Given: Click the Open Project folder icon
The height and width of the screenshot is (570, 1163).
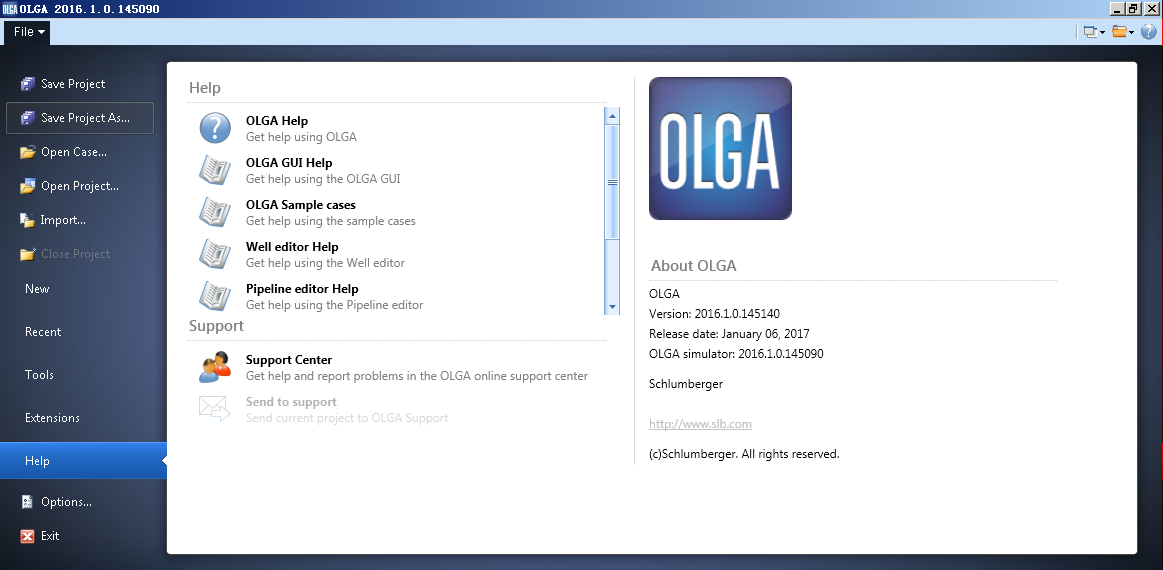Looking at the screenshot, I should [x=28, y=186].
